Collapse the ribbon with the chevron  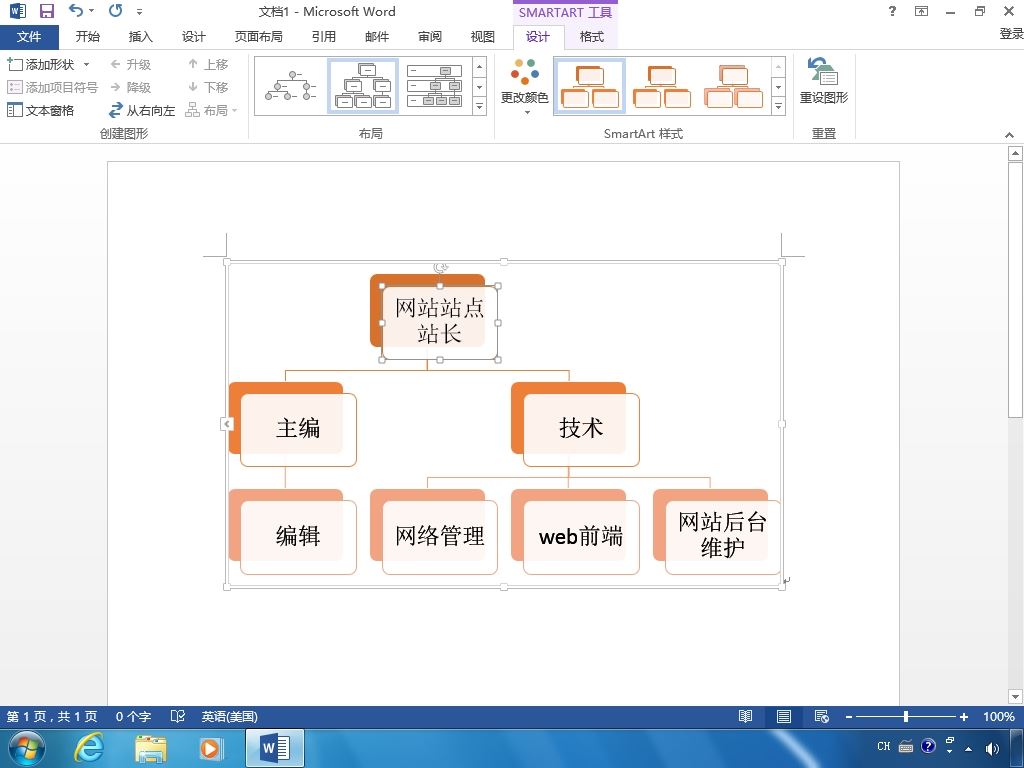click(x=1010, y=135)
